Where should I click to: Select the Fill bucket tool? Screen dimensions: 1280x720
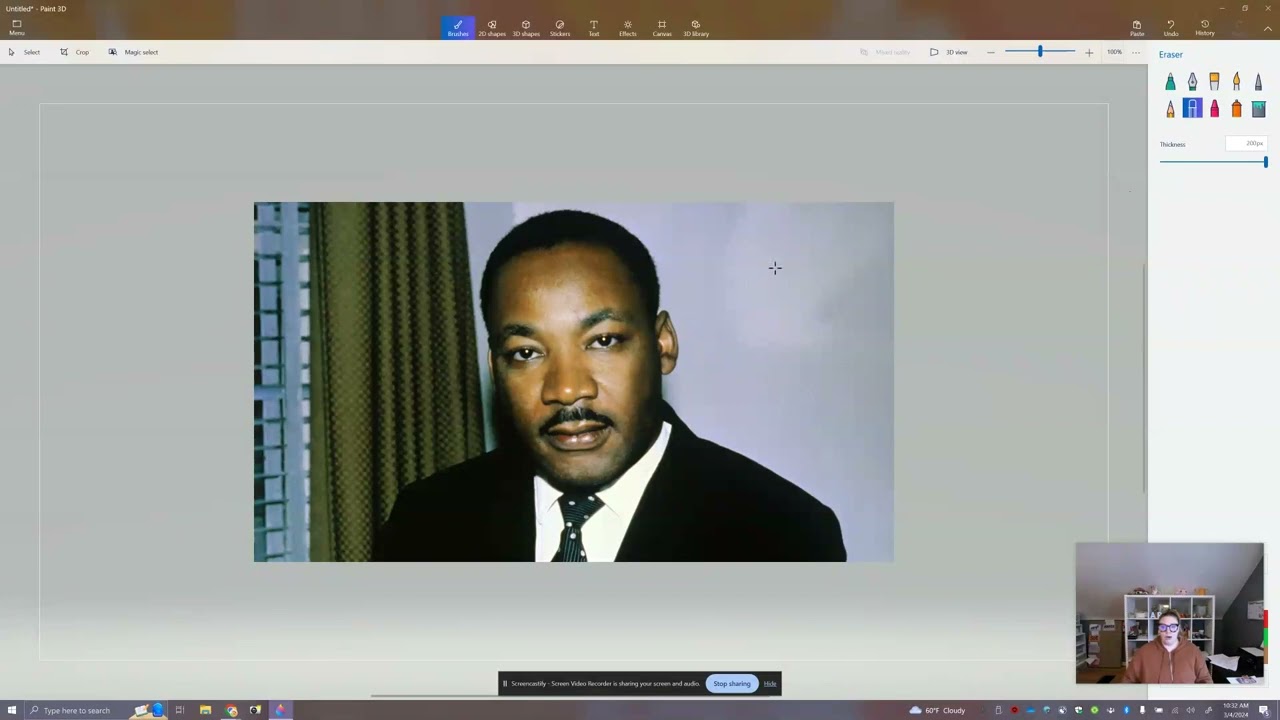pos(1258,108)
